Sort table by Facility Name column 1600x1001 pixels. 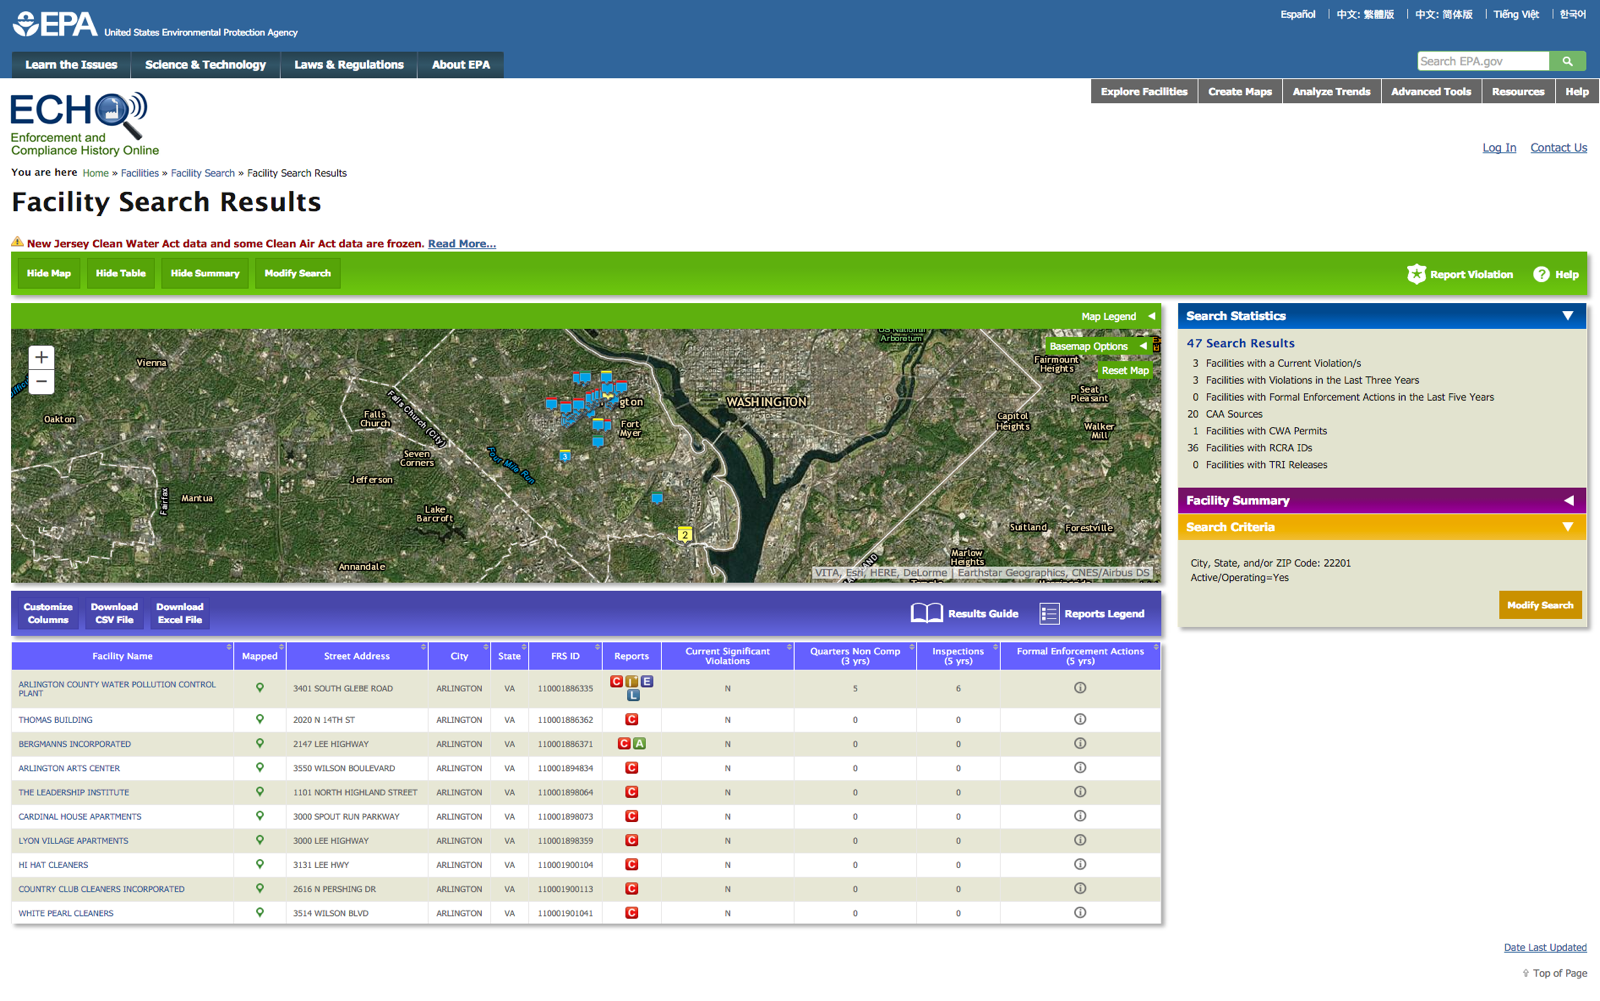122,656
